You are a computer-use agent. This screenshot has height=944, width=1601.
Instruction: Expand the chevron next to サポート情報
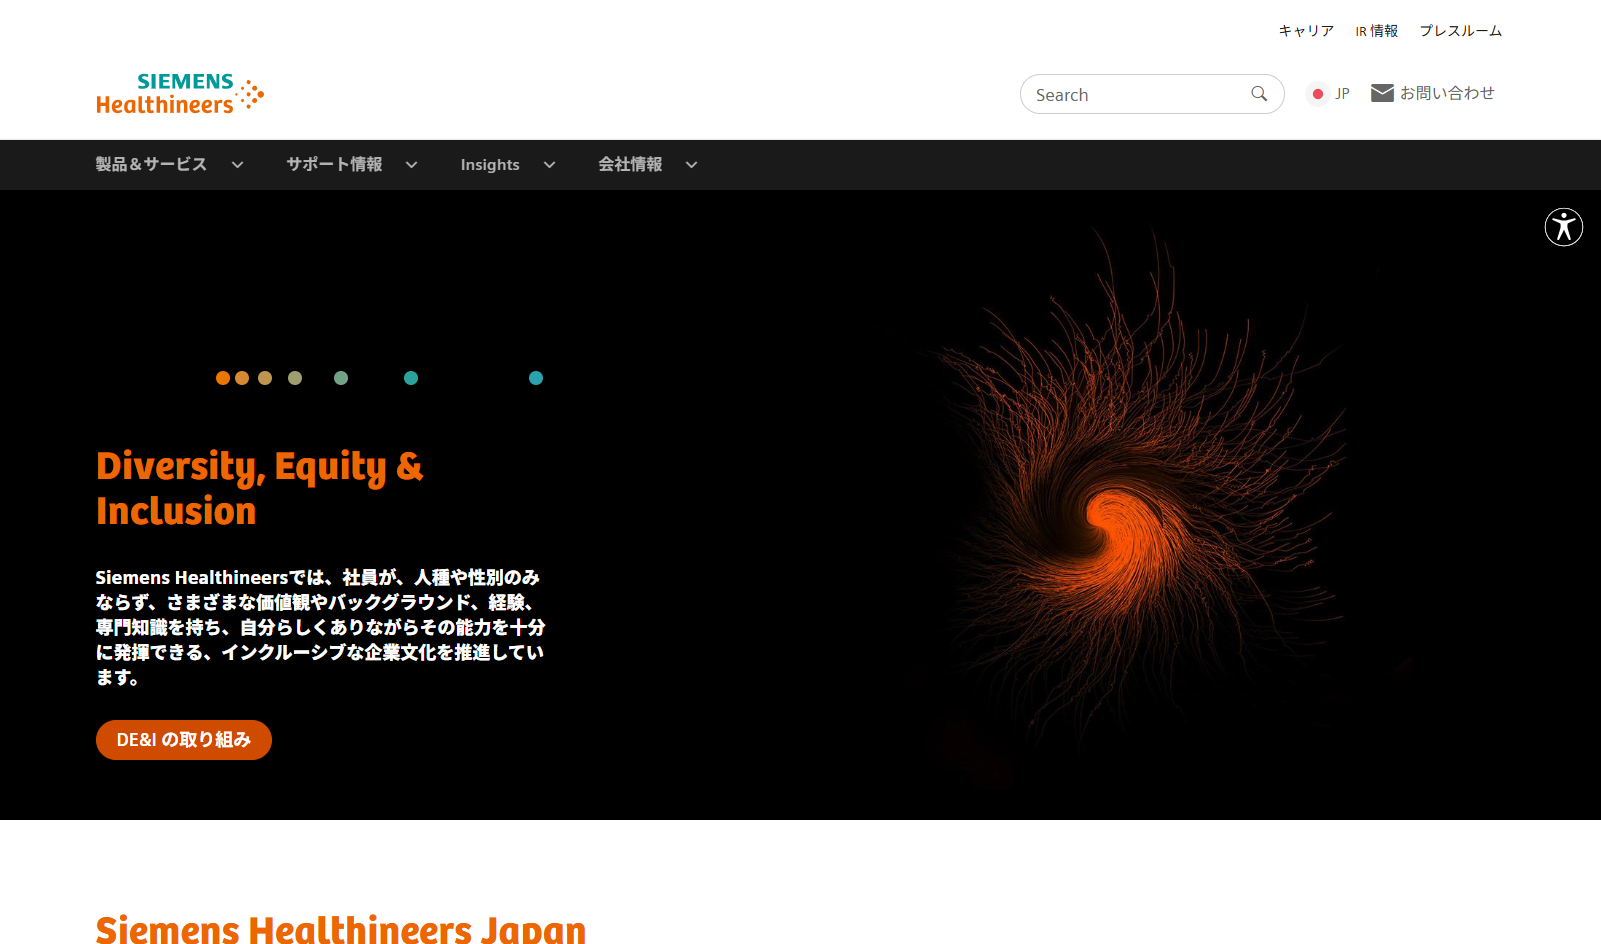[x=411, y=165]
